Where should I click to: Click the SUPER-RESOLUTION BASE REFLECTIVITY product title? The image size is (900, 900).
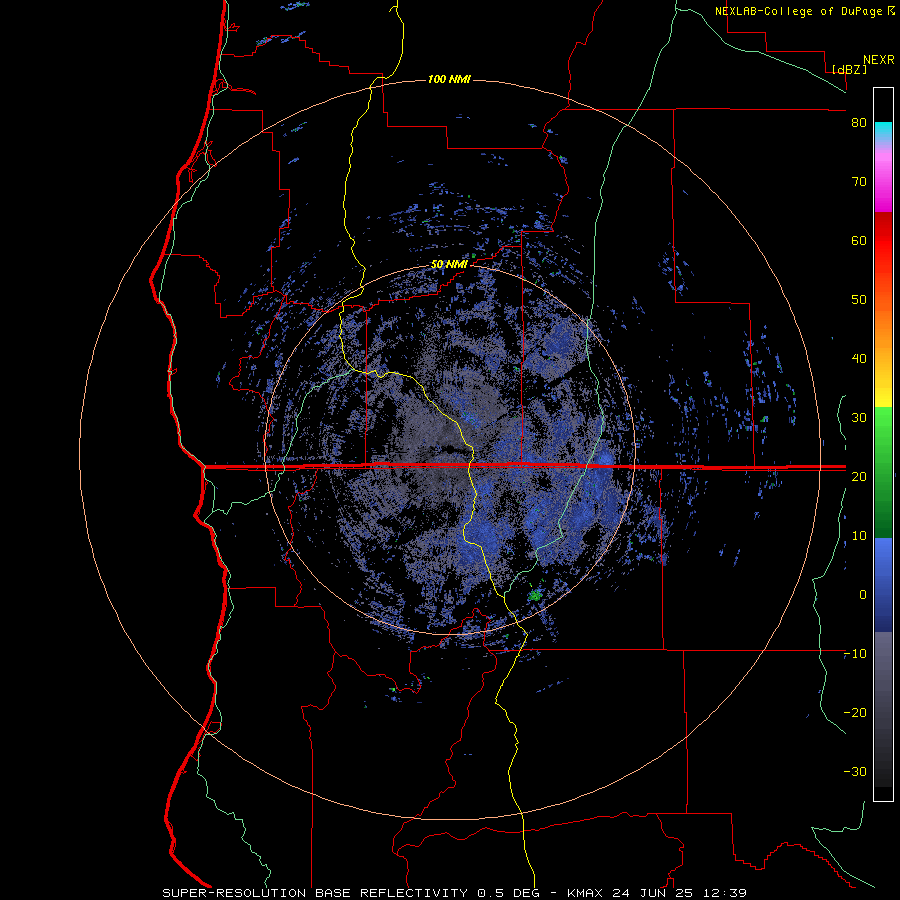(x=315, y=893)
